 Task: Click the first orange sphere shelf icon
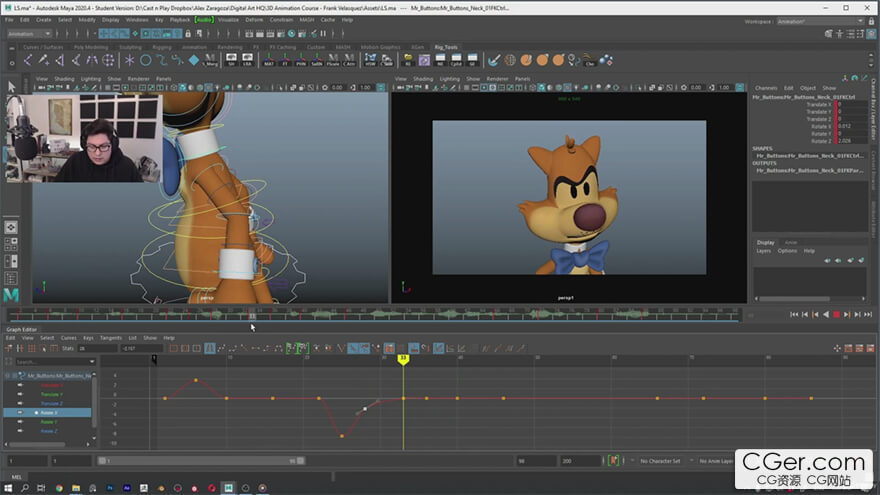pos(526,60)
